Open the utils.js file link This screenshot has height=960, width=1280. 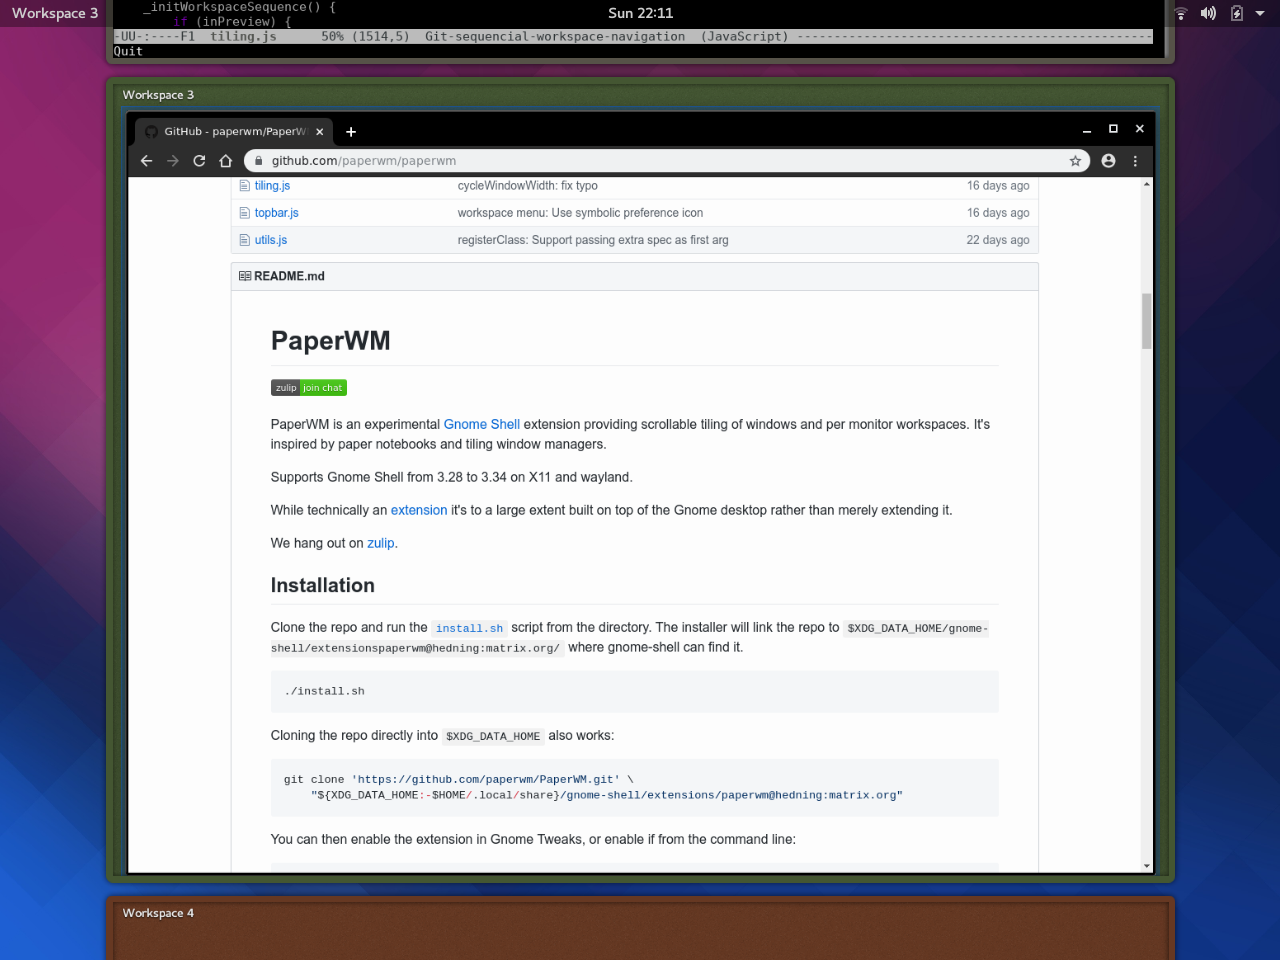pos(271,240)
